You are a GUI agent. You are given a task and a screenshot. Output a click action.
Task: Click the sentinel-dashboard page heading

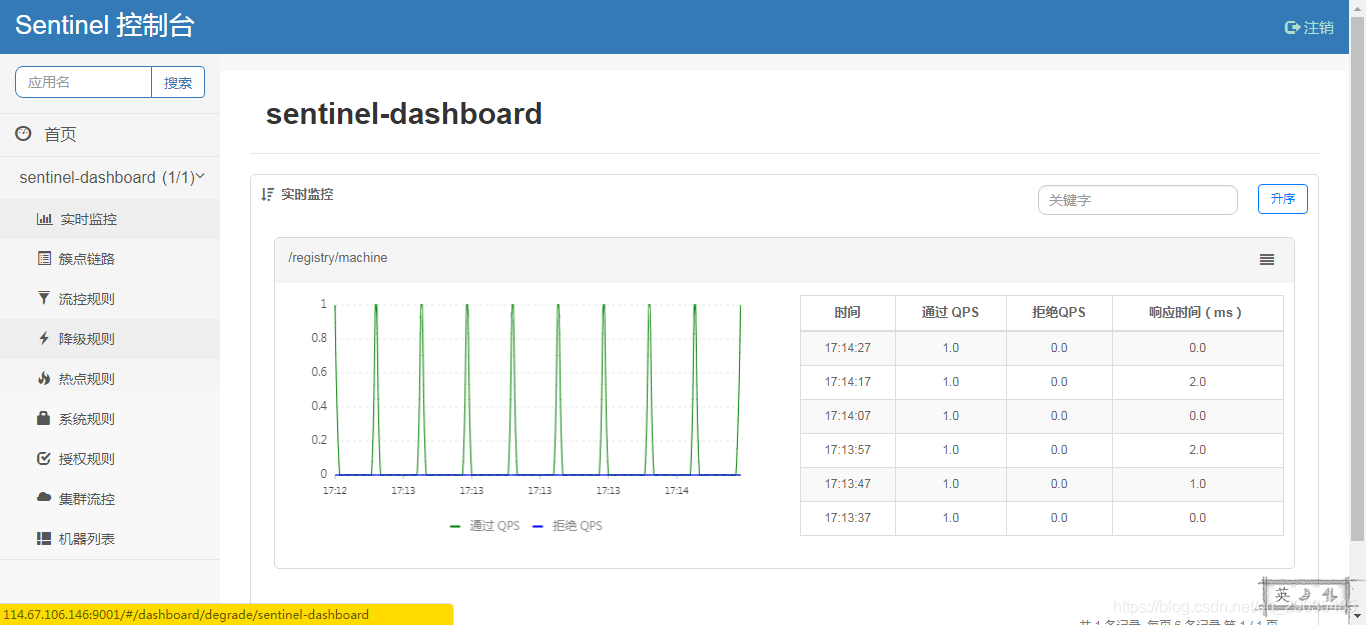point(404,114)
